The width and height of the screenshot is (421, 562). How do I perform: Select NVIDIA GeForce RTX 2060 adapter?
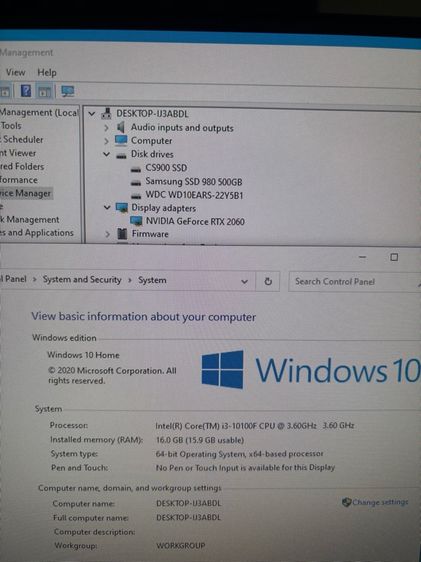pos(195,221)
